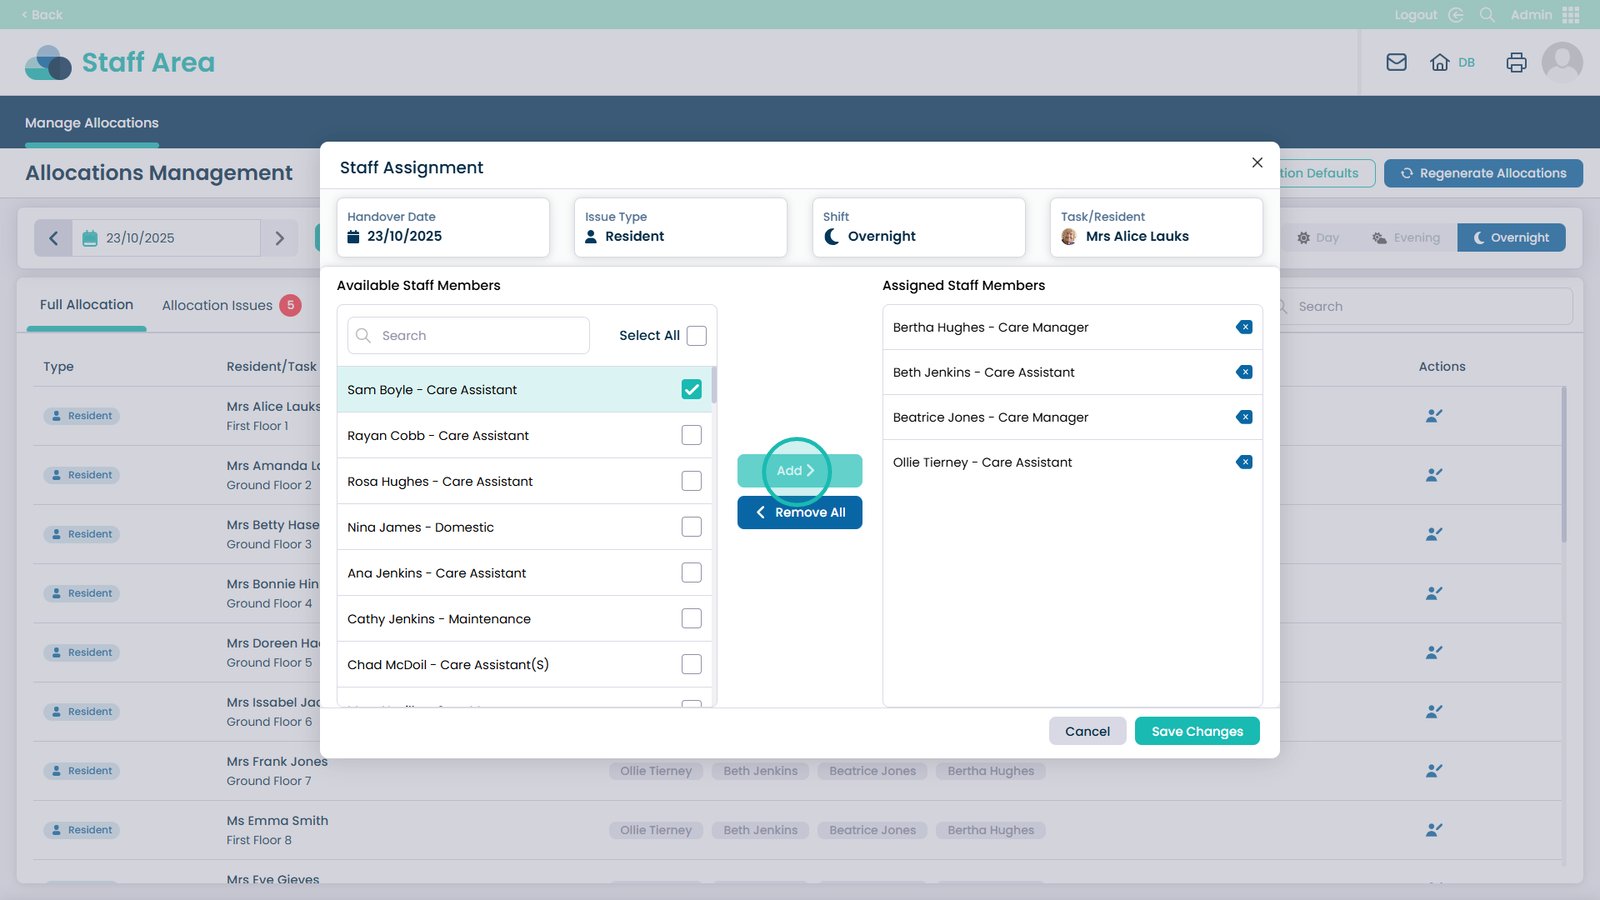Open the user profile avatar
The image size is (1600, 900).
coord(1561,62)
